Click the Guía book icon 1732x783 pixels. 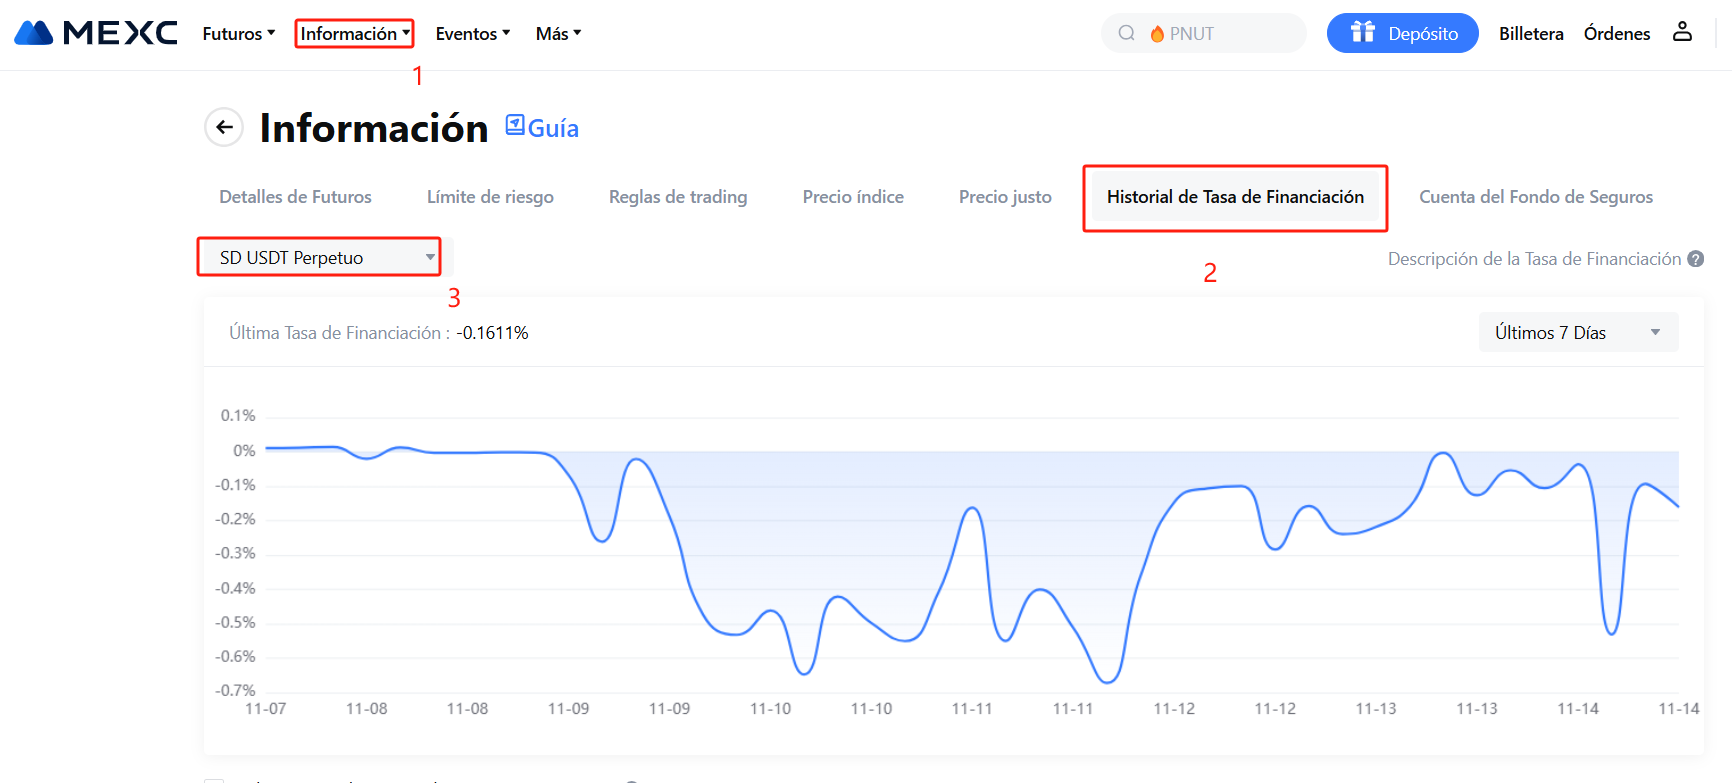point(515,125)
